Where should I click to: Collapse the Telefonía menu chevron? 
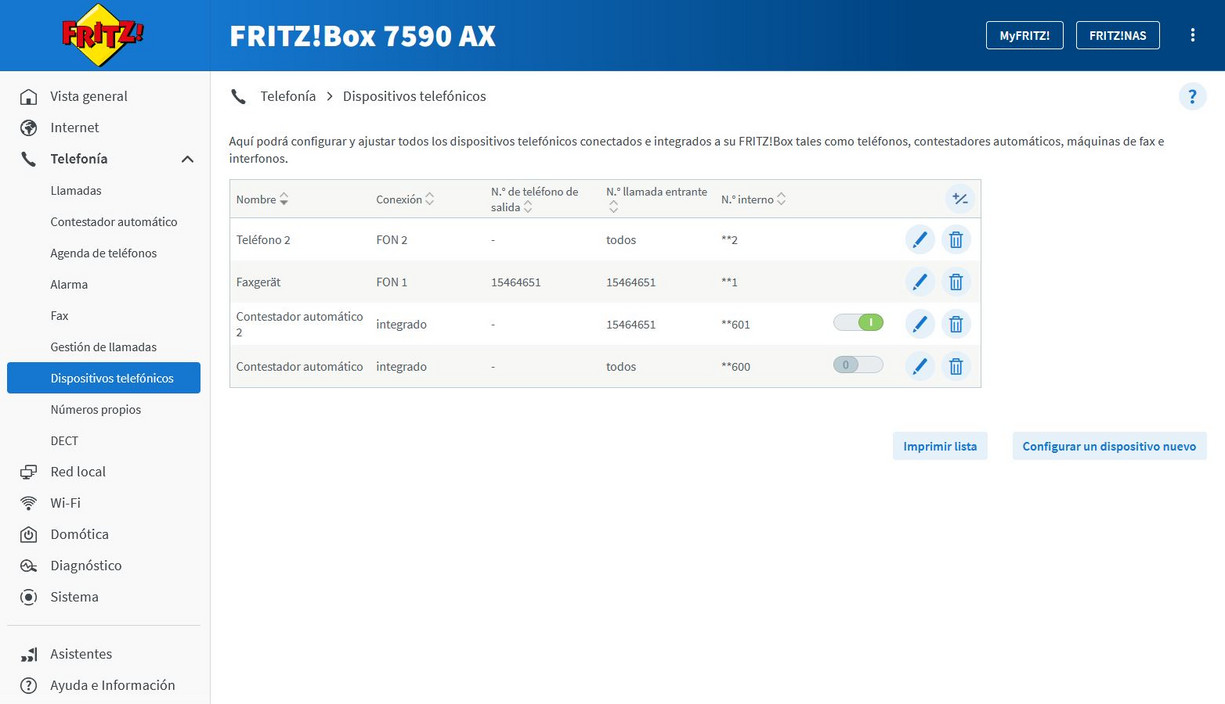tap(187, 159)
